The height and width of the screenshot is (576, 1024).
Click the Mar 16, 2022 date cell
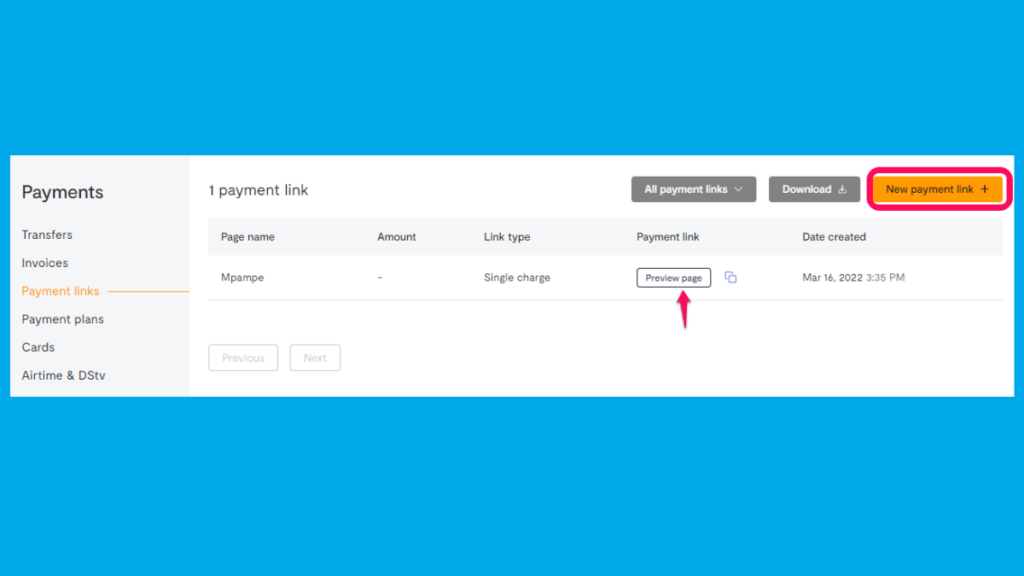pos(854,278)
